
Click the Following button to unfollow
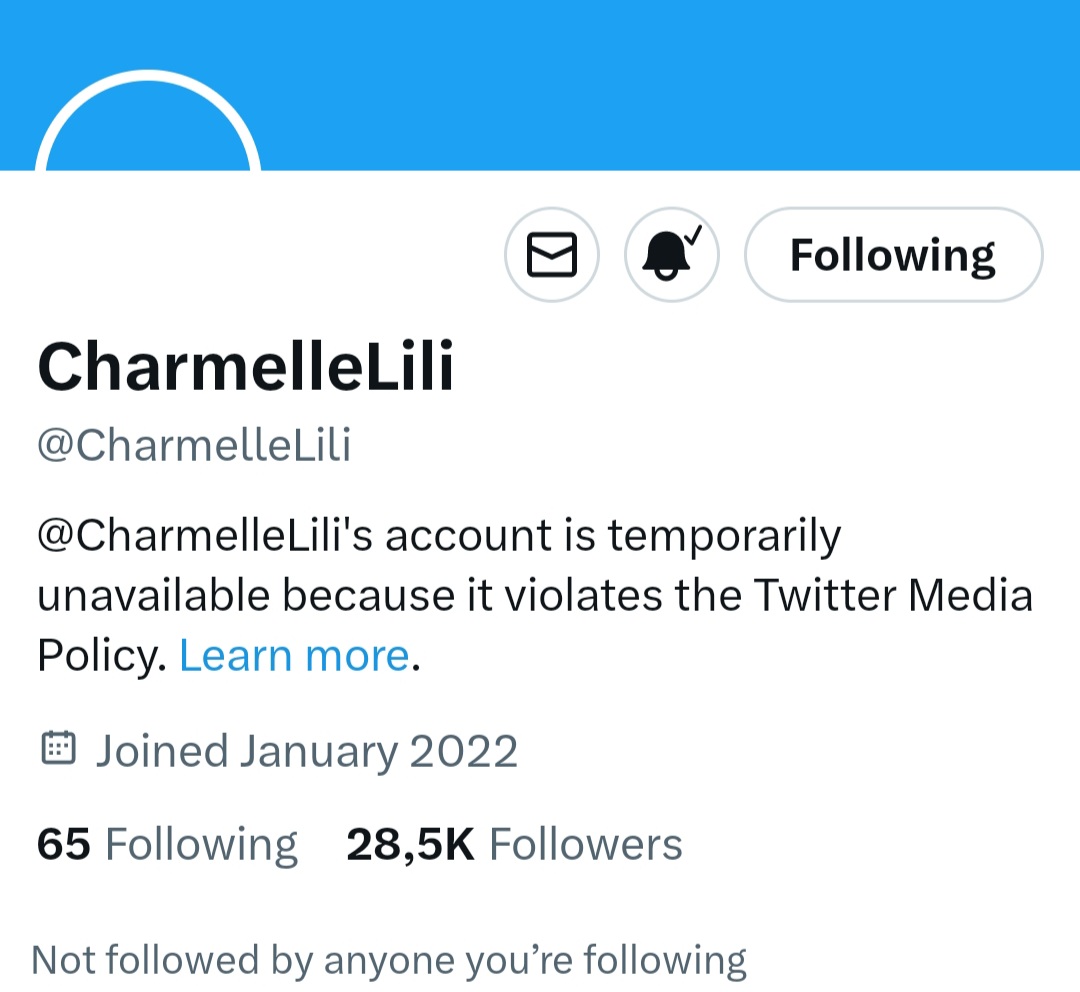(x=893, y=255)
